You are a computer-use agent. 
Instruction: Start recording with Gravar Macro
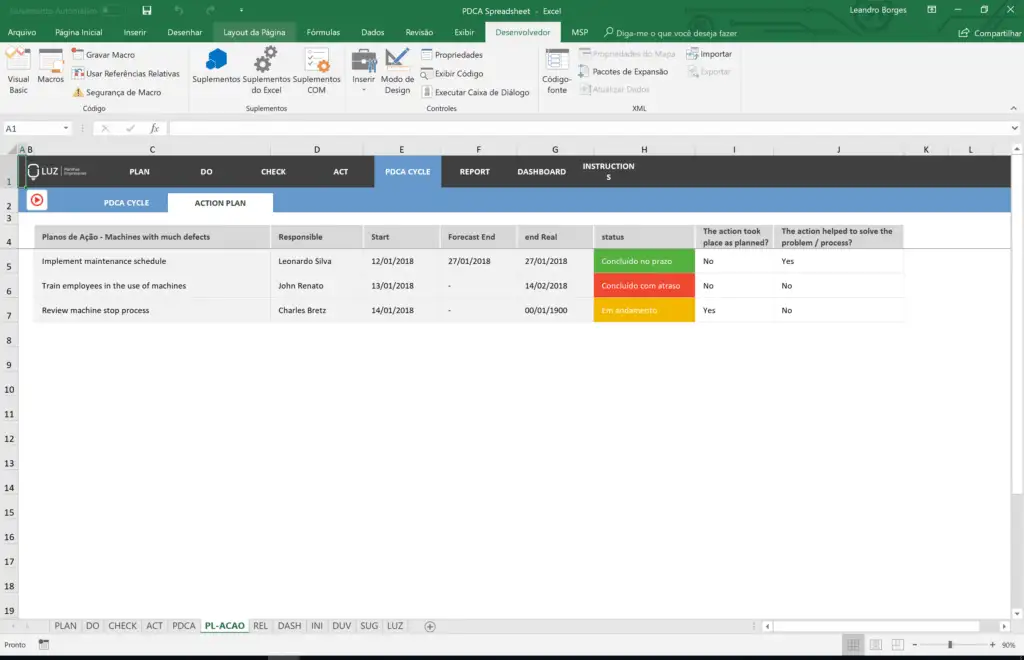click(103, 55)
